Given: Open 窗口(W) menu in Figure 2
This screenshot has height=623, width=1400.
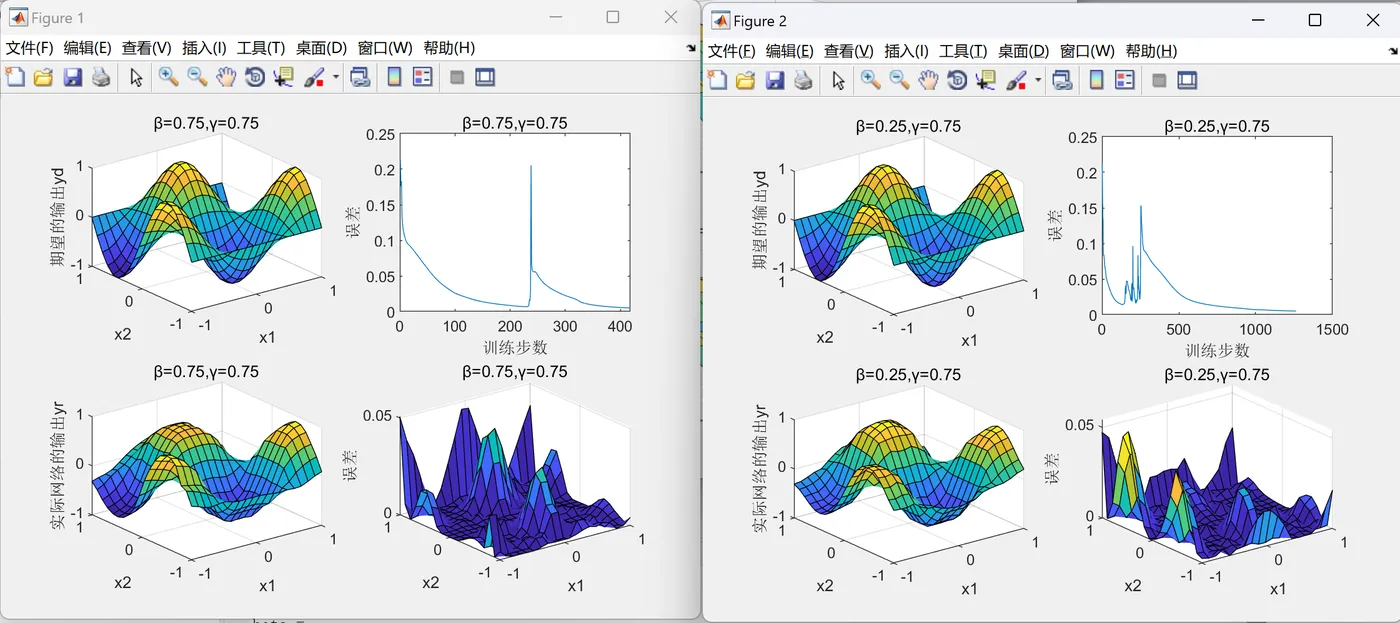Looking at the screenshot, I should 1087,51.
